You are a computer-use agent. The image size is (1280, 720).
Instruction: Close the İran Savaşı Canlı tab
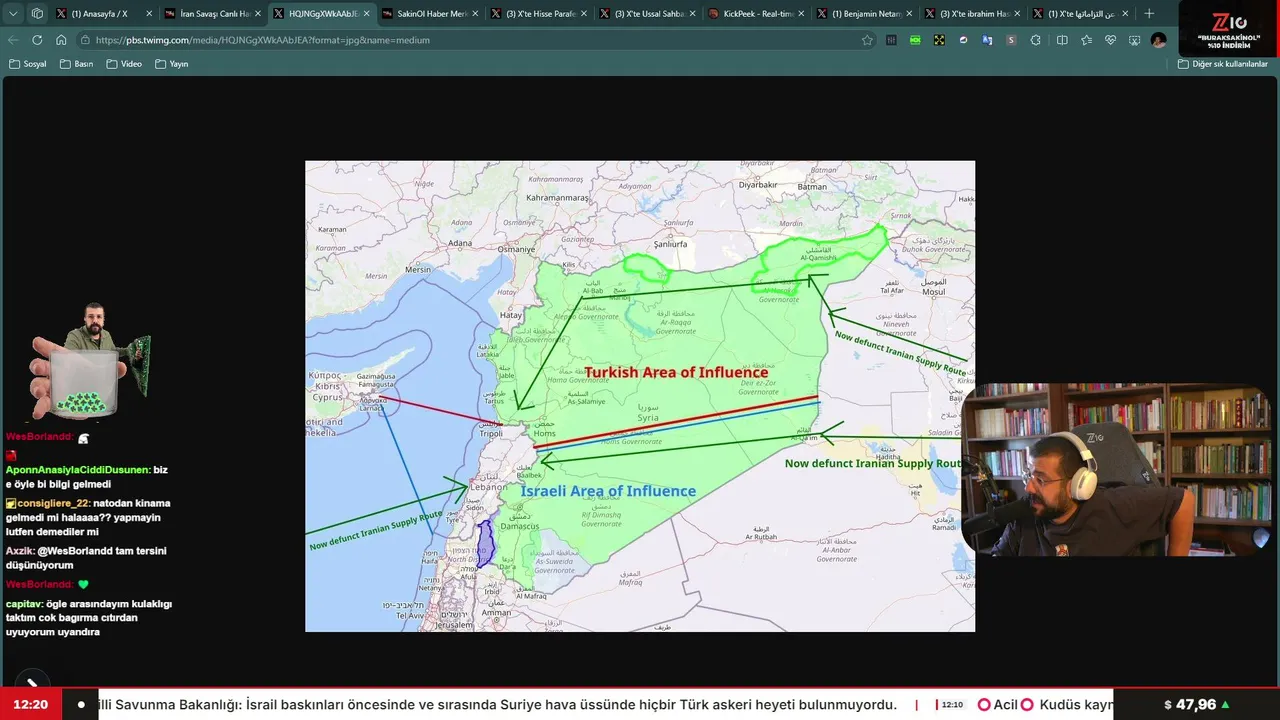point(257,14)
